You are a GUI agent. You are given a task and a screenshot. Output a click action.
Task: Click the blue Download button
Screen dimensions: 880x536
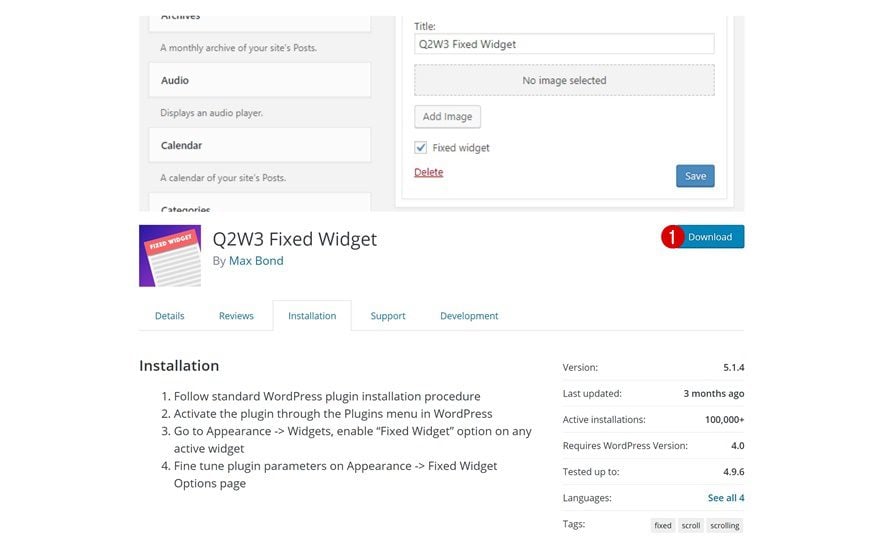tap(711, 237)
